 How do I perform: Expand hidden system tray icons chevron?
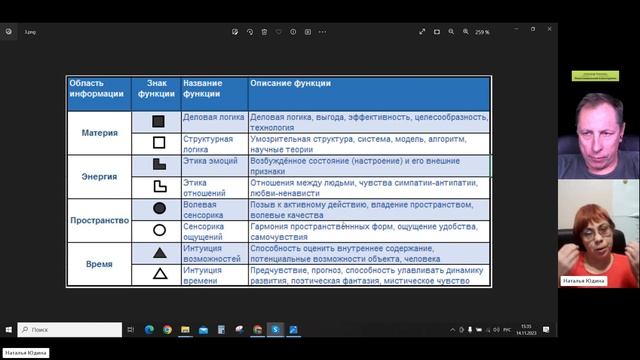click(452, 330)
